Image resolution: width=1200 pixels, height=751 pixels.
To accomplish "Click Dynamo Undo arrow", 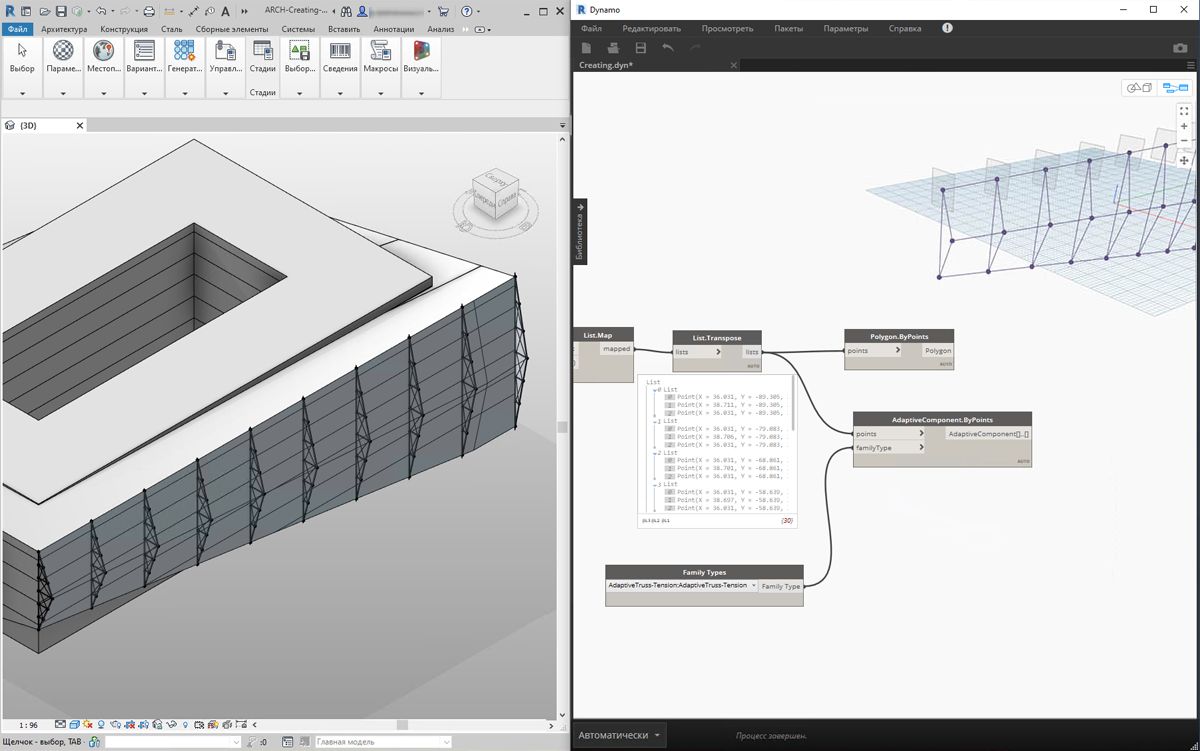I will [668, 48].
